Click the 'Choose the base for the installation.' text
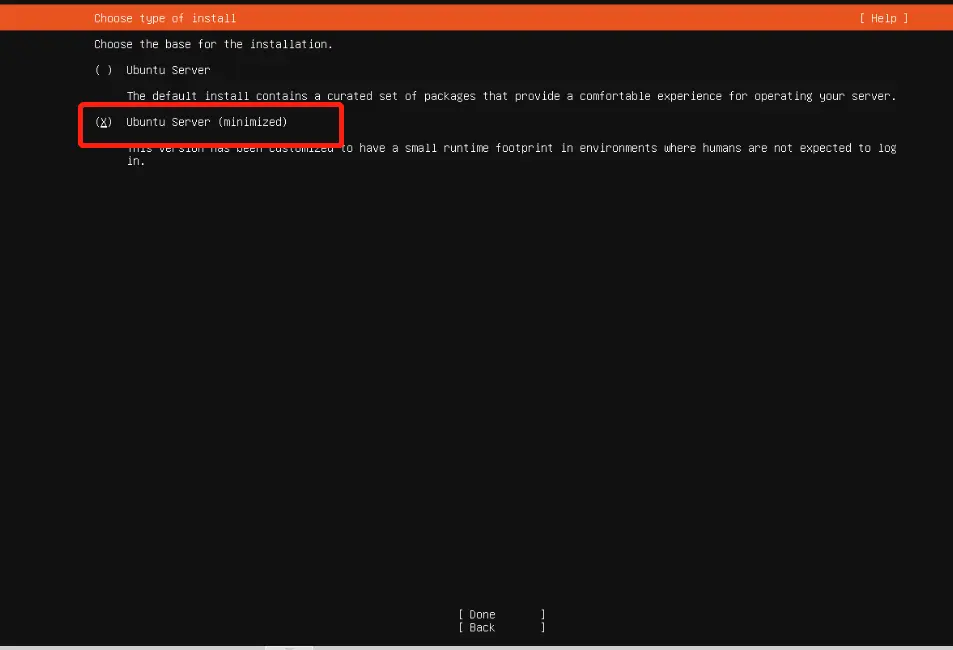The image size is (953, 650). click(x=213, y=44)
